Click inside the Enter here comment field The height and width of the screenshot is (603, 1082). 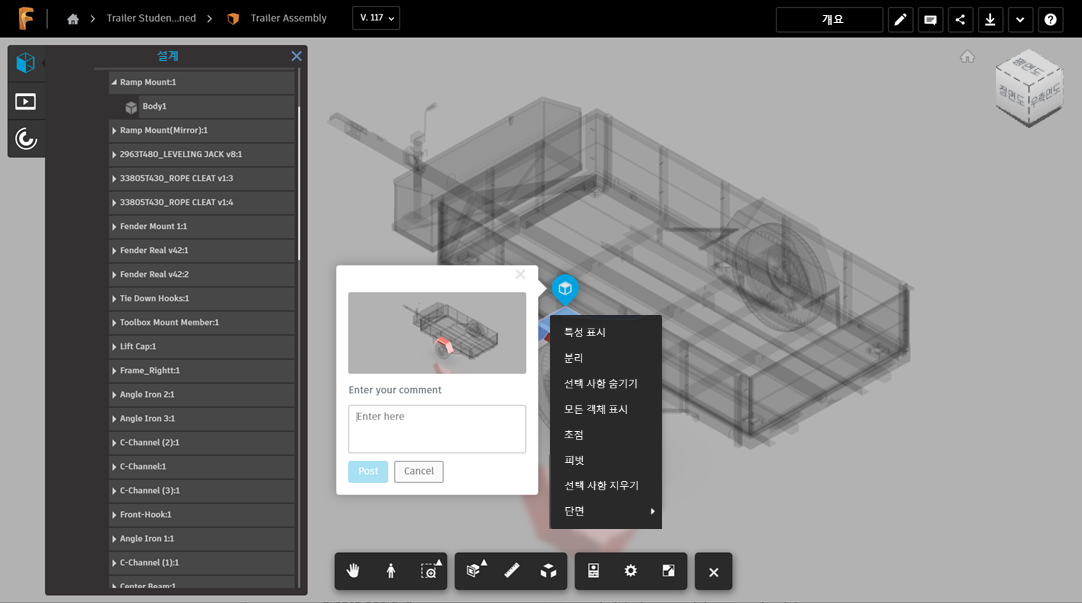point(437,428)
